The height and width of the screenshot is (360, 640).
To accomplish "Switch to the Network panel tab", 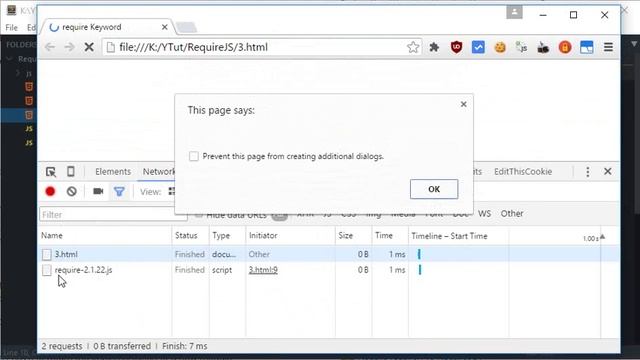I will point(158,171).
